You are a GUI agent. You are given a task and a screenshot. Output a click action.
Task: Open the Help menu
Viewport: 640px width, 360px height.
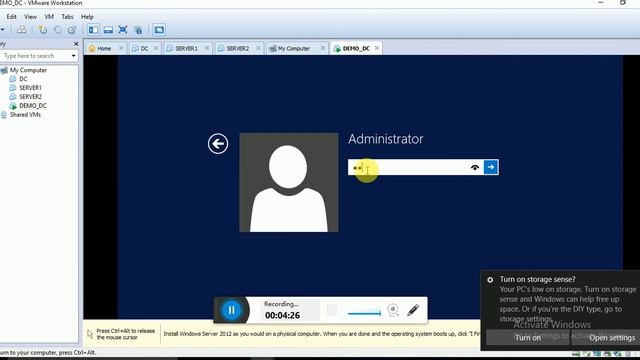[87, 17]
